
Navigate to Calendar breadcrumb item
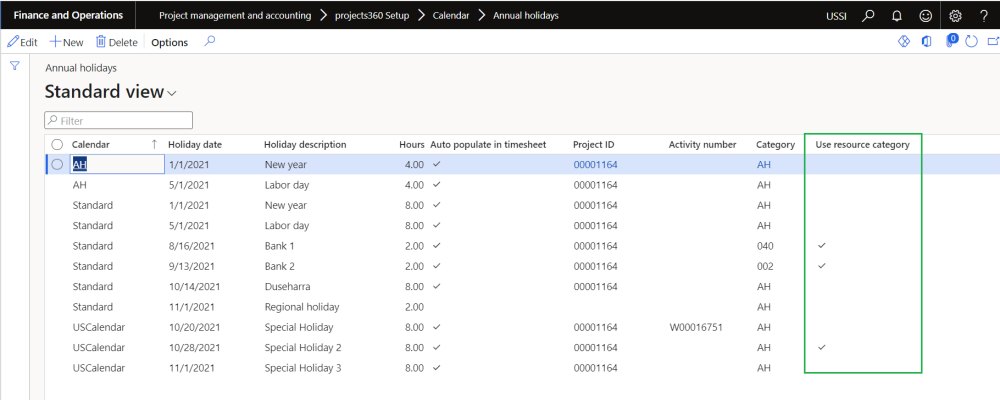pos(450,16)
